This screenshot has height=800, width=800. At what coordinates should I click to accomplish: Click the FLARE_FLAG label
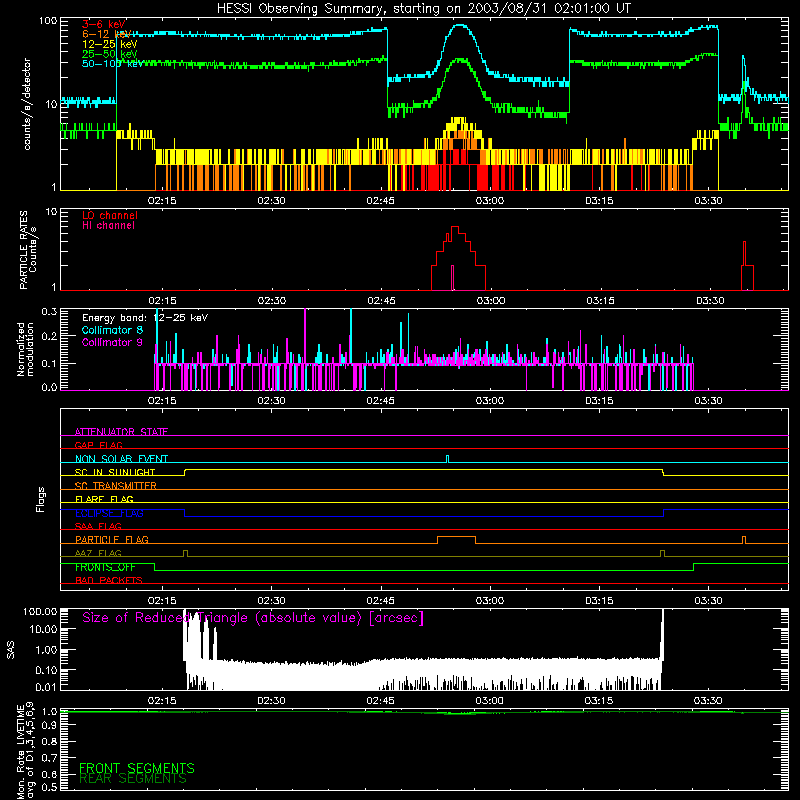pos(104,499)
